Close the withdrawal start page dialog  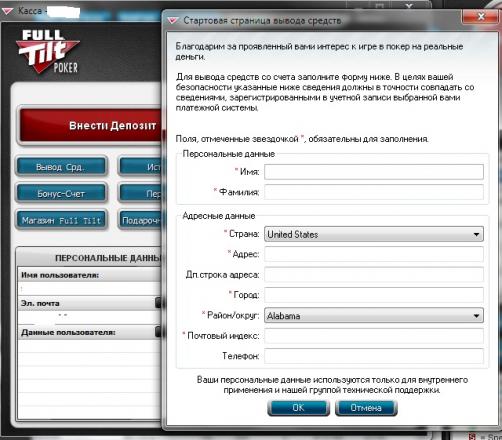pyautogui.click(x=480, y=16)
